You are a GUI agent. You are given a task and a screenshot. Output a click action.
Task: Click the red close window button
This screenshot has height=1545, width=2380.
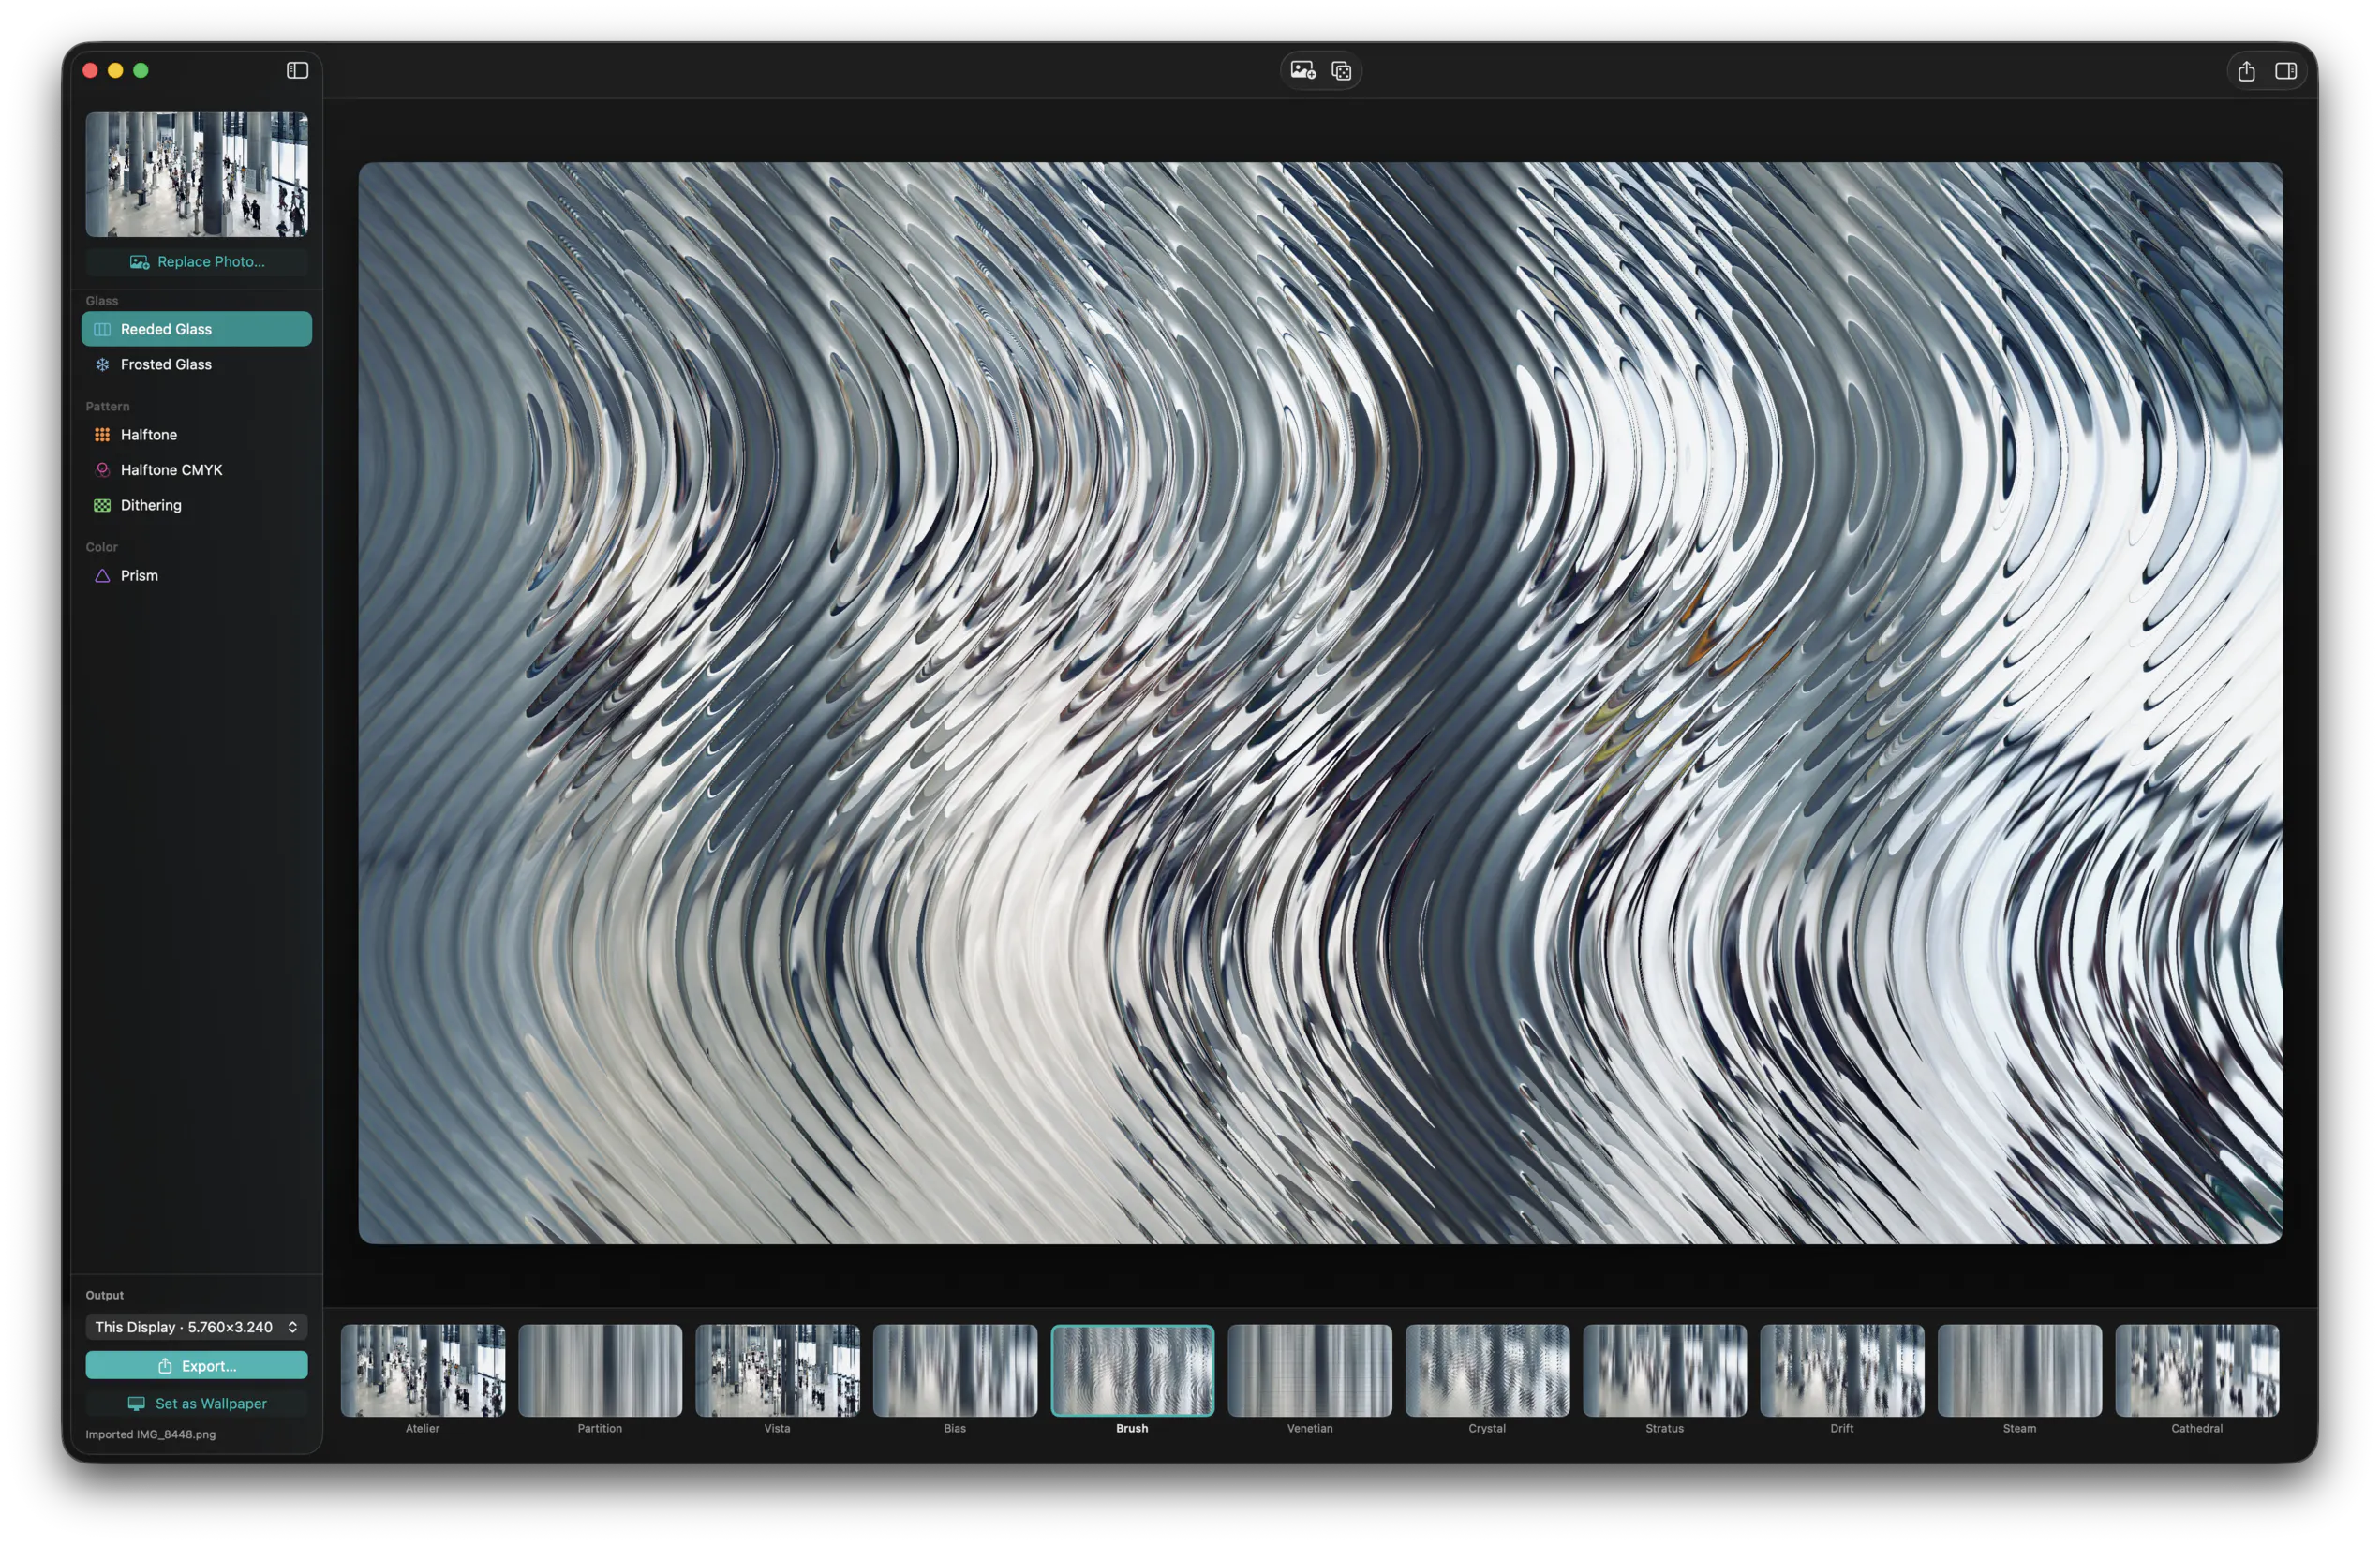coord(90,70)
